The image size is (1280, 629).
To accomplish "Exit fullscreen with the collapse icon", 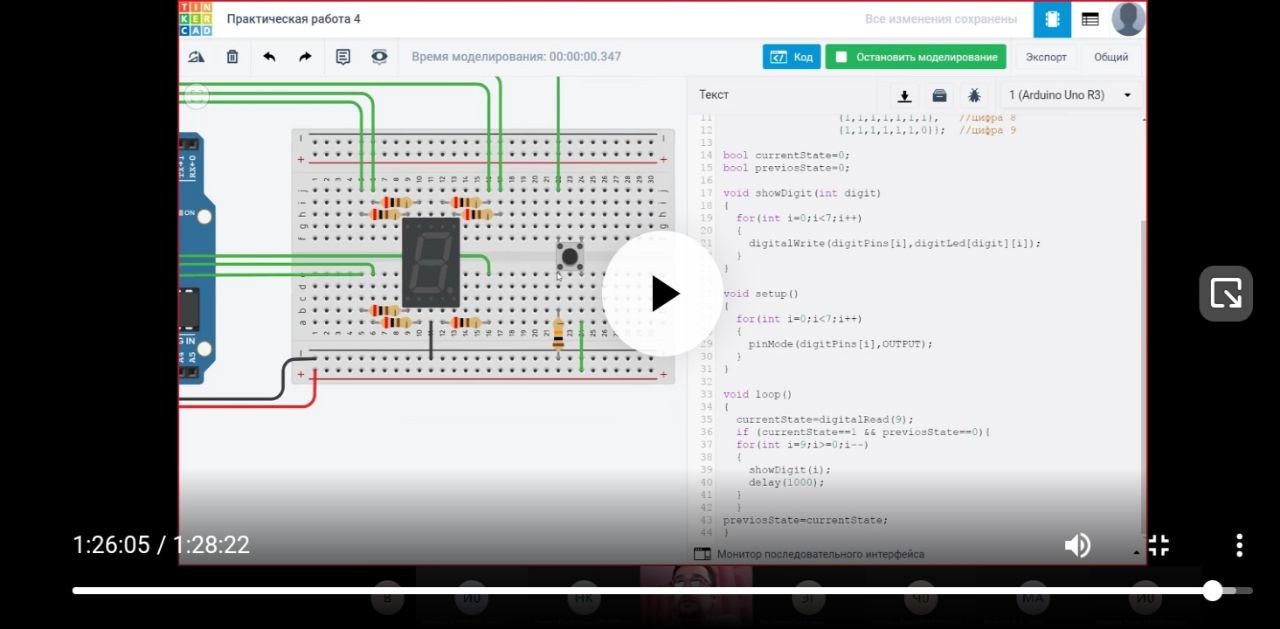I will 1158,545.
